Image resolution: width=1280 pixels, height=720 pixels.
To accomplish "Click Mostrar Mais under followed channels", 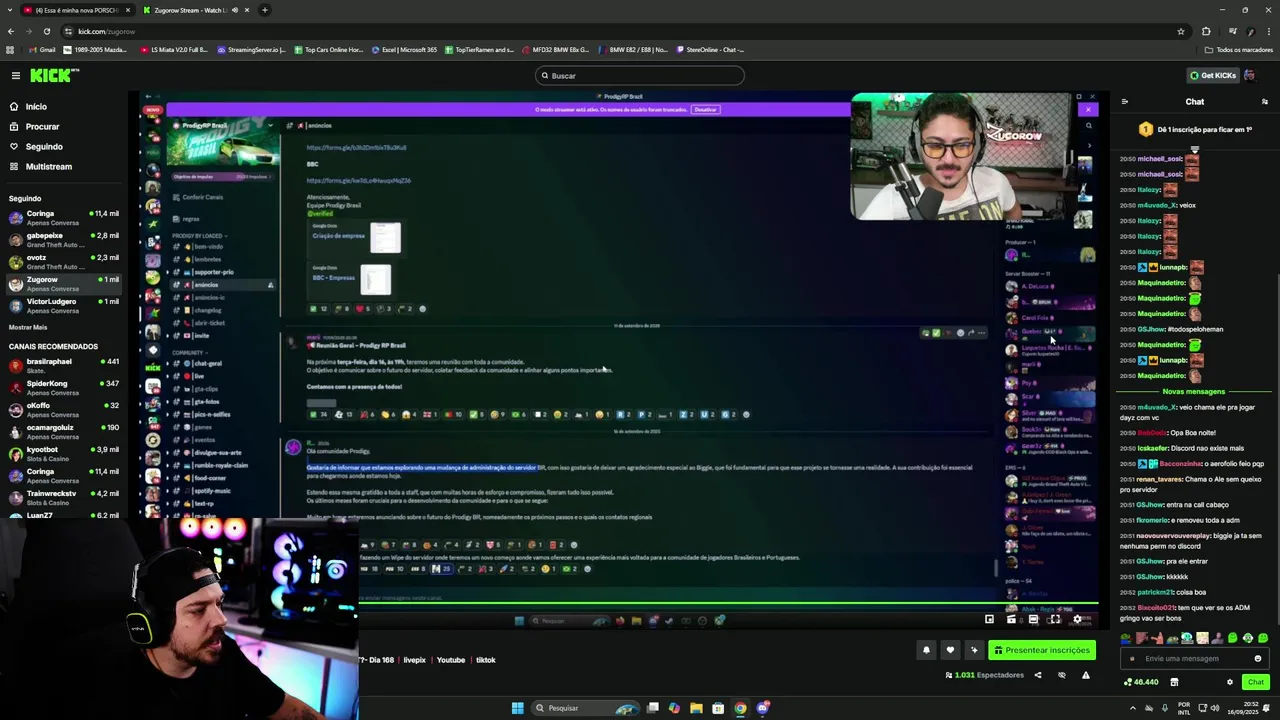I will point(28,327).
